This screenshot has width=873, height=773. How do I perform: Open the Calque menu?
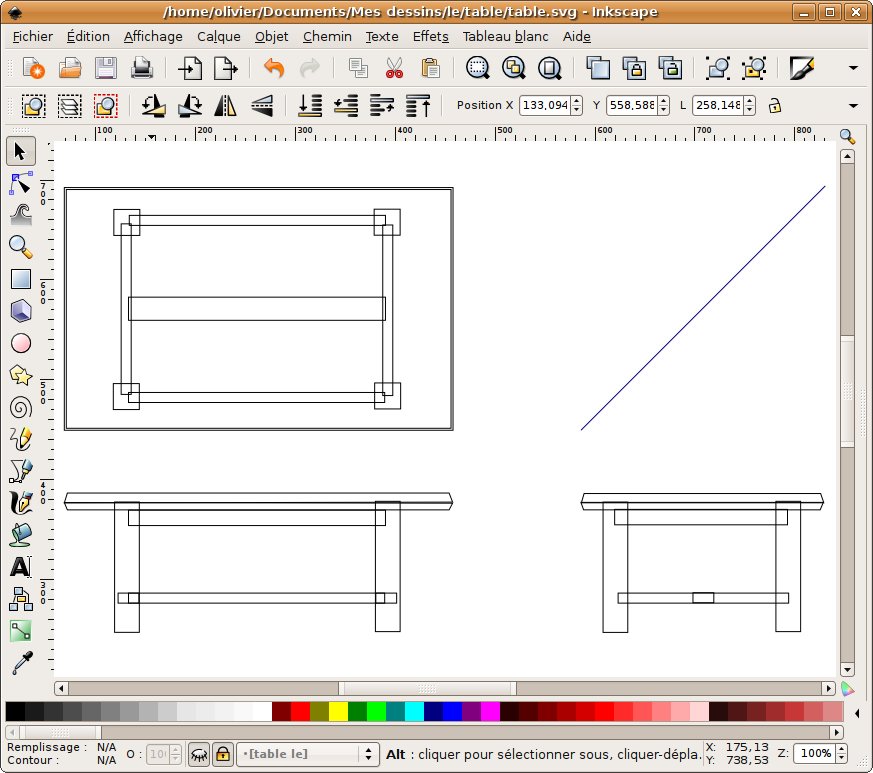219,36
